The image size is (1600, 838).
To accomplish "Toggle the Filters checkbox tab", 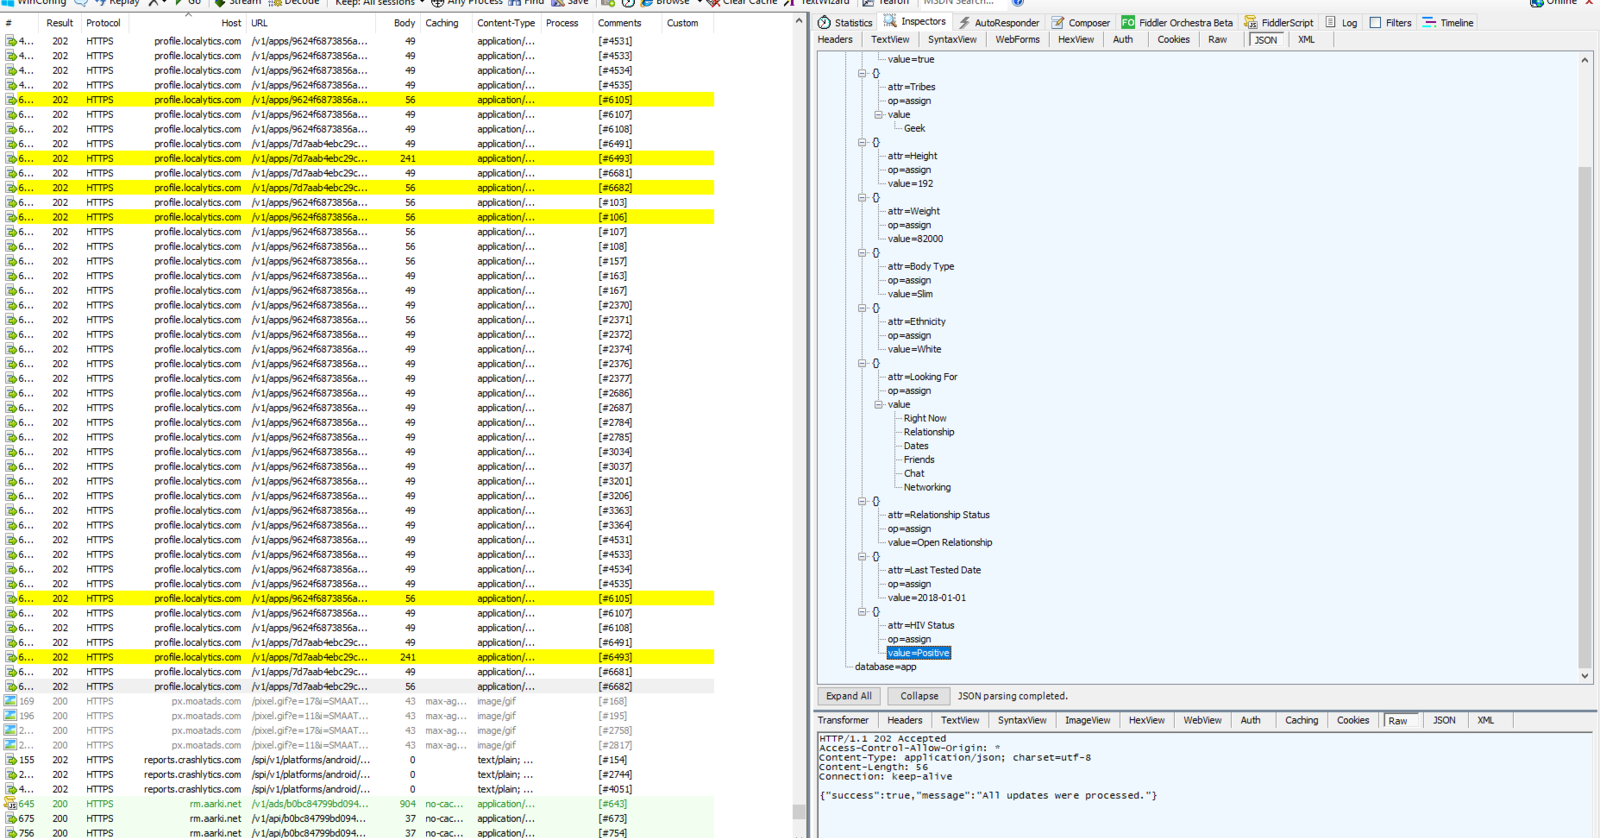I will pyautogui.click(x=1390, y=22).
